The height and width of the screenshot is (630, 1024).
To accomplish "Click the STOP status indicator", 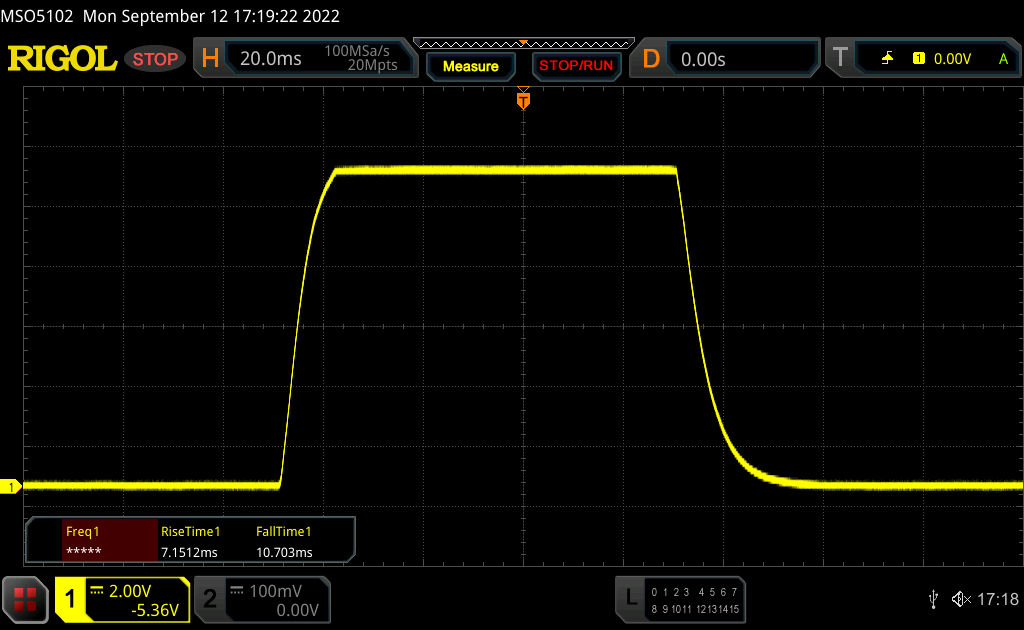I will click(x=155, y=59).
